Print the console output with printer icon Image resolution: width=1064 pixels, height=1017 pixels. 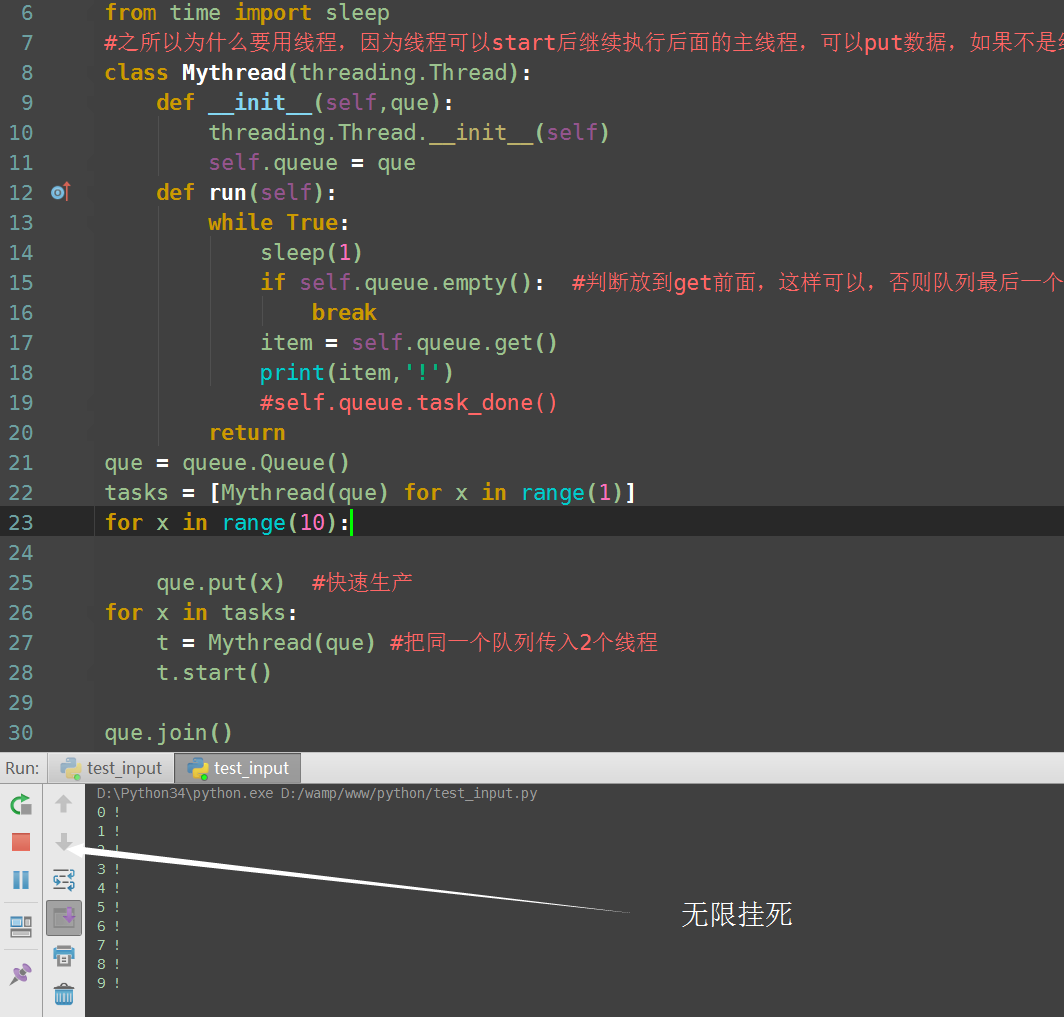pos(64,956)
